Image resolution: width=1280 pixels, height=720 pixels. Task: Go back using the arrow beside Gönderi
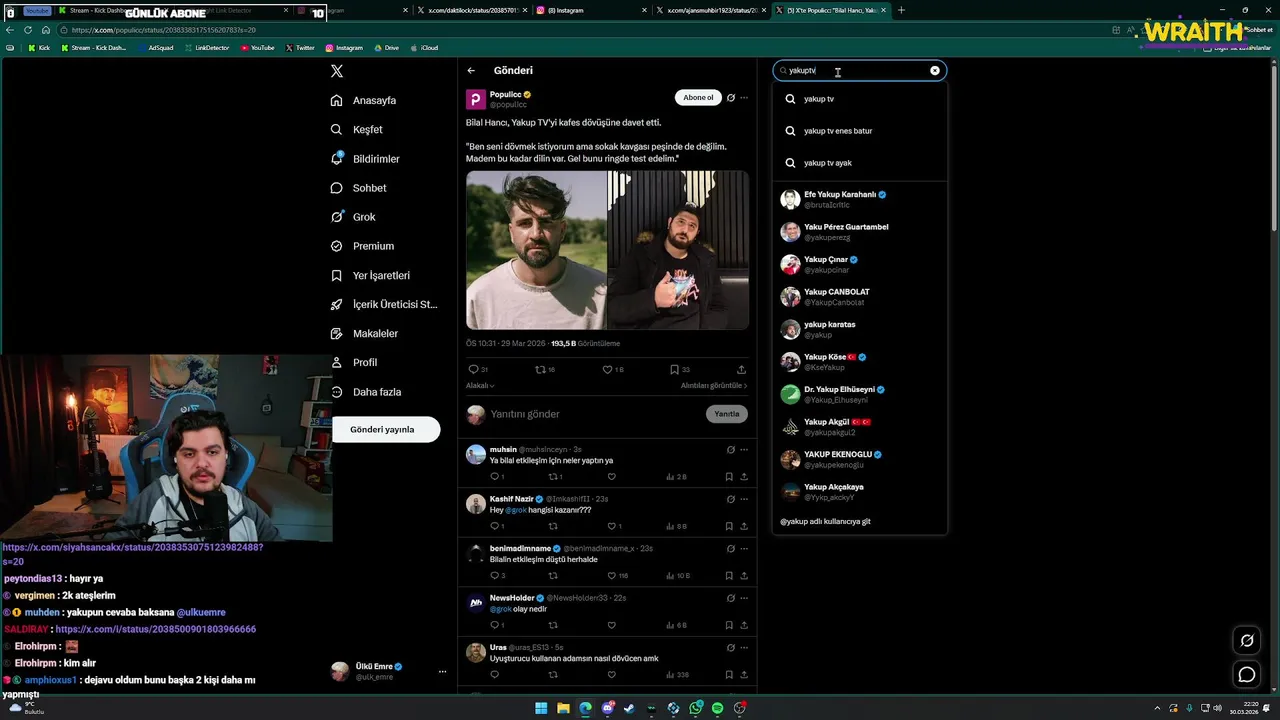(471, 71)
